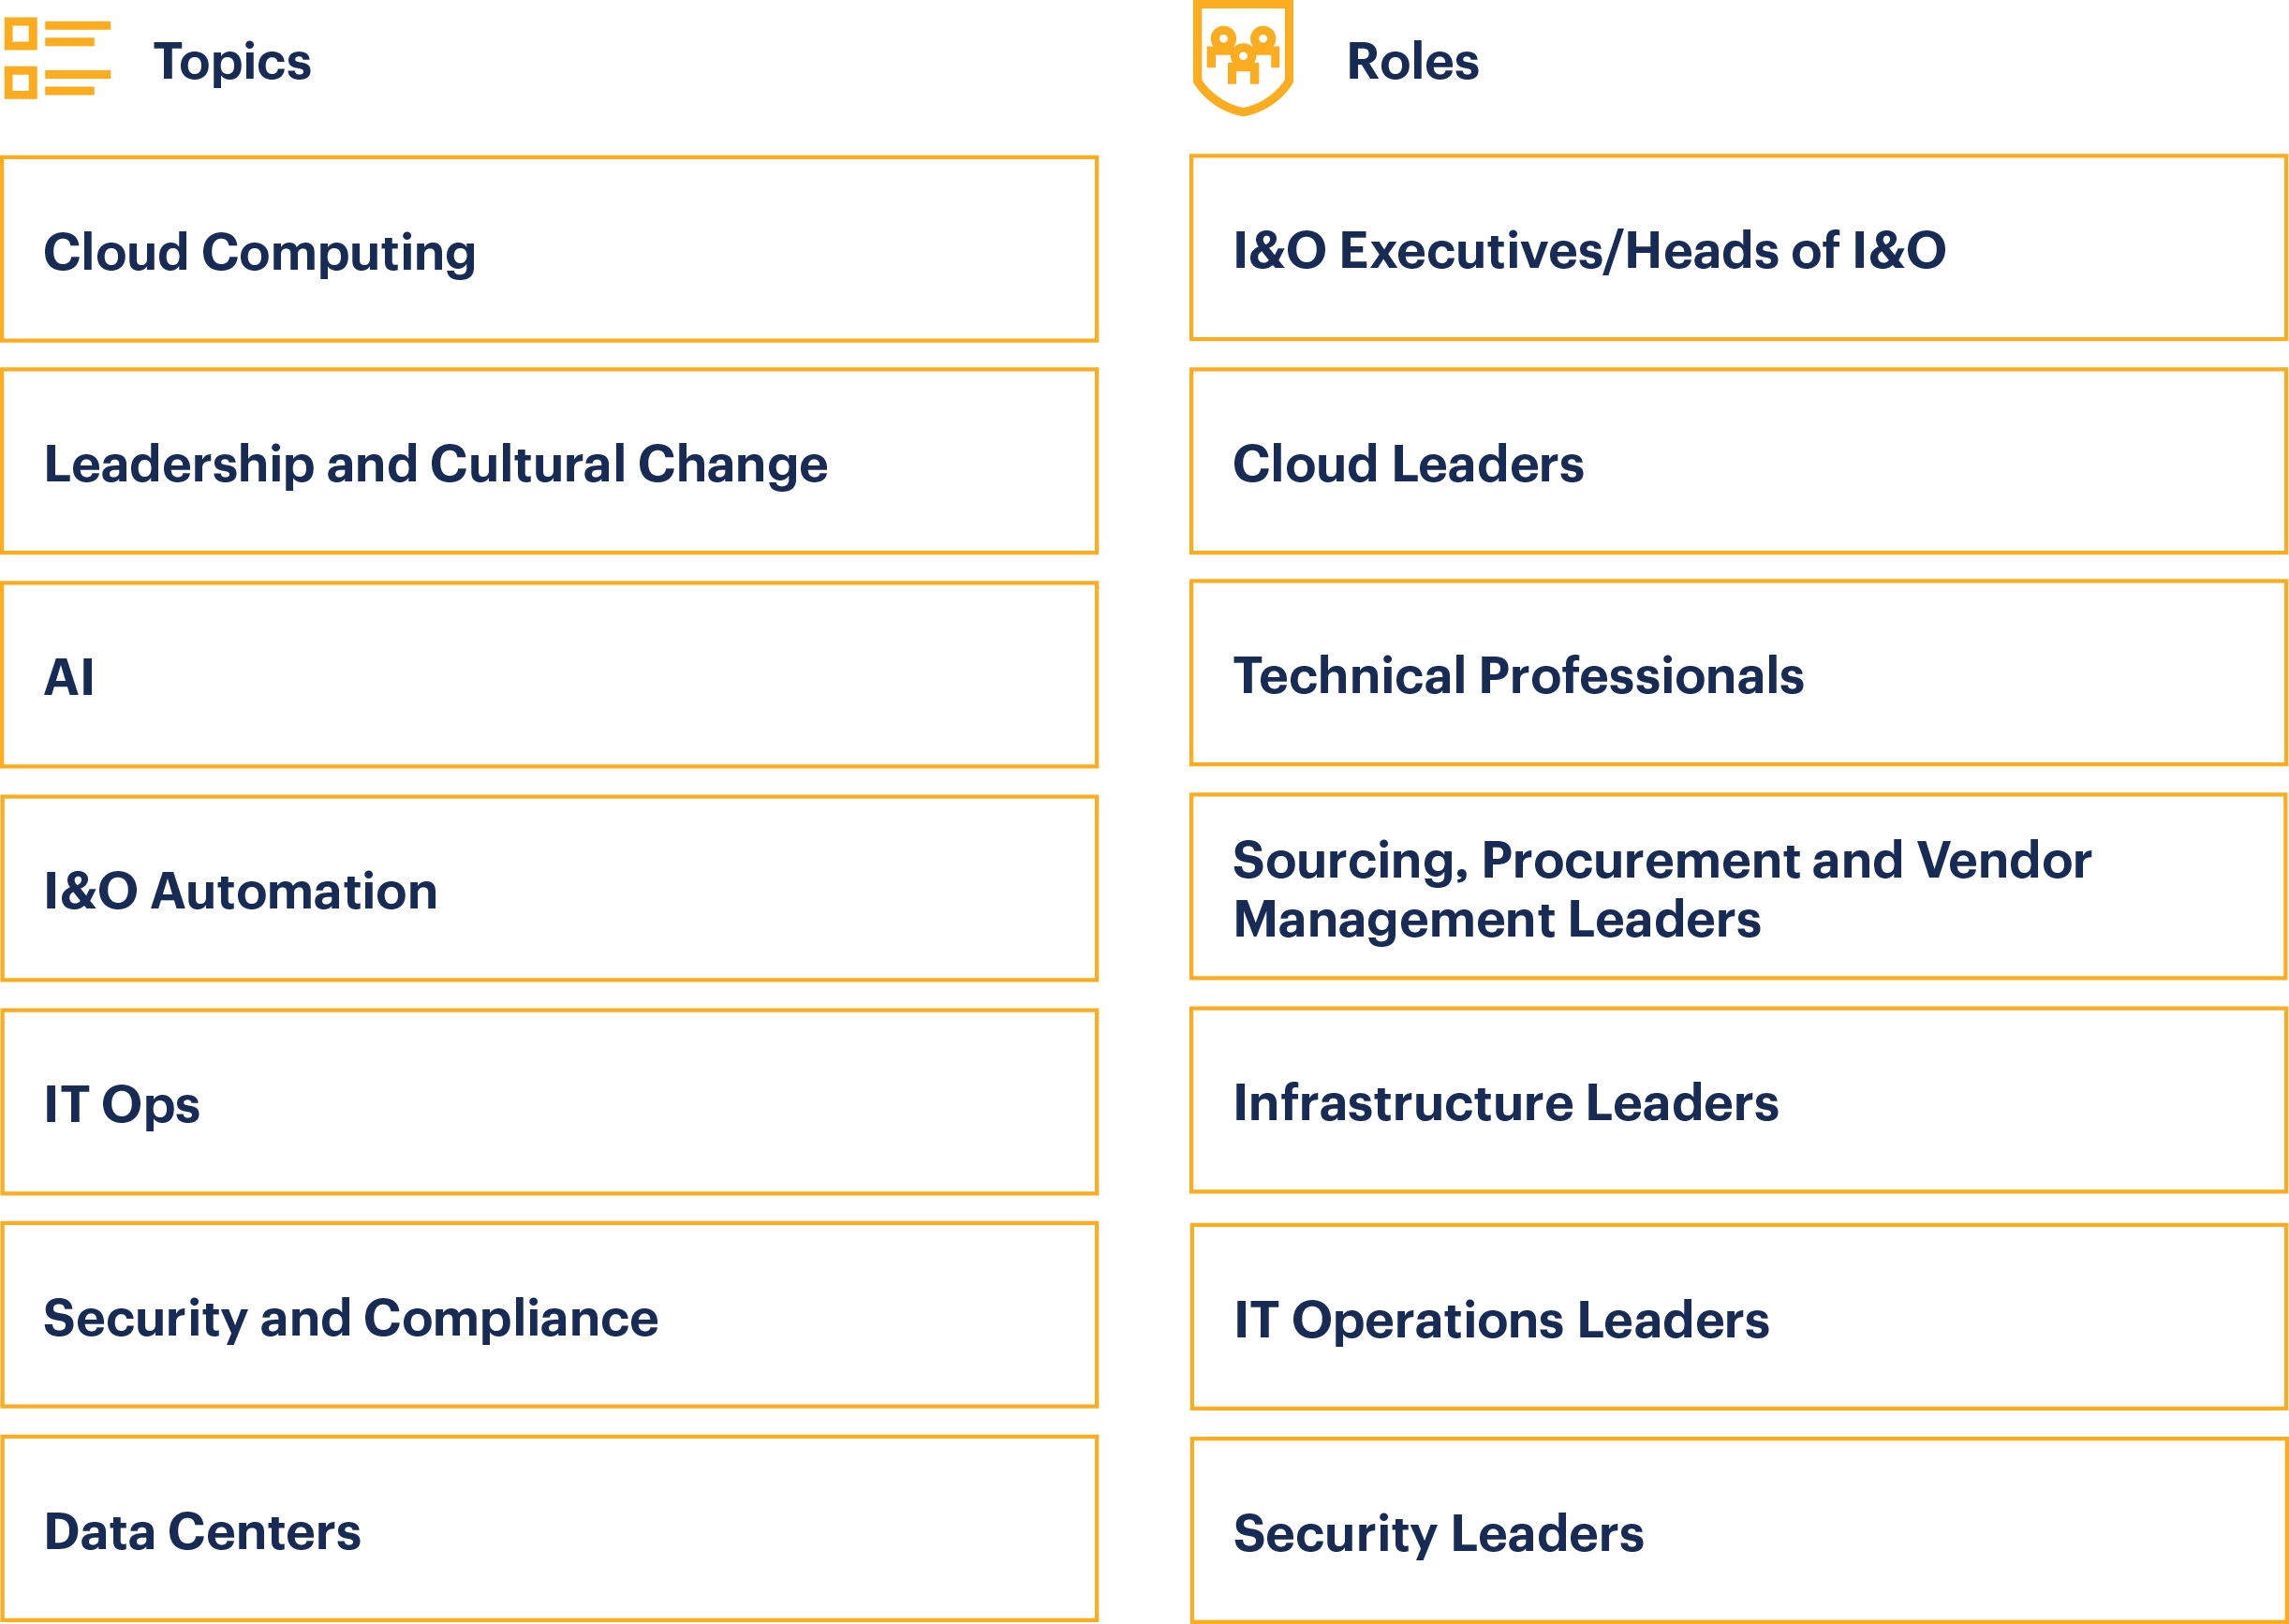Screen dimensions: 2289x1624
Task: Choose I&O Executives/Heads of I&O role
Action: (1738, 248)
